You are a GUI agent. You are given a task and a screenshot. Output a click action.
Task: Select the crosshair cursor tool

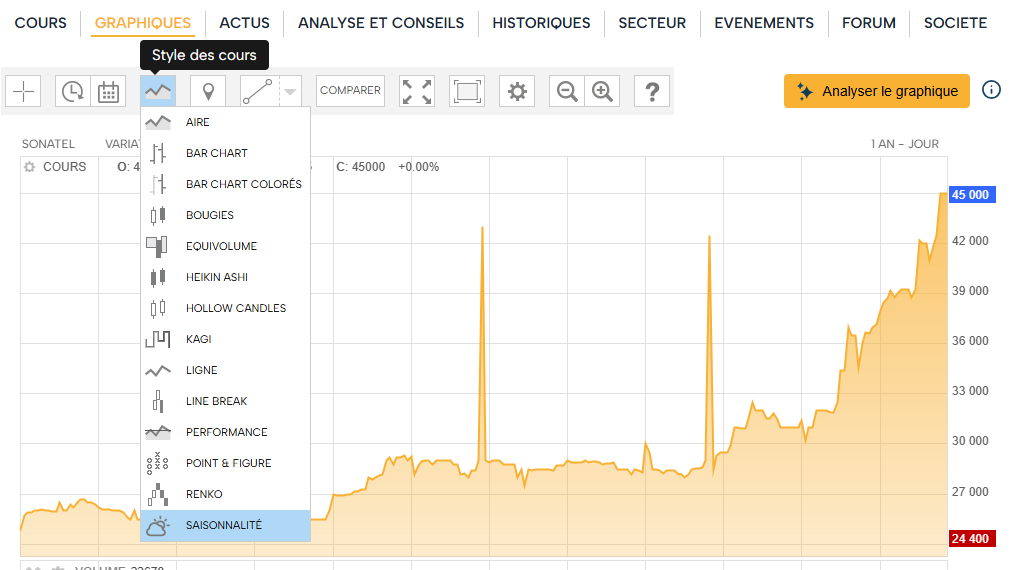pyautogui.click(x=24, y=91)
